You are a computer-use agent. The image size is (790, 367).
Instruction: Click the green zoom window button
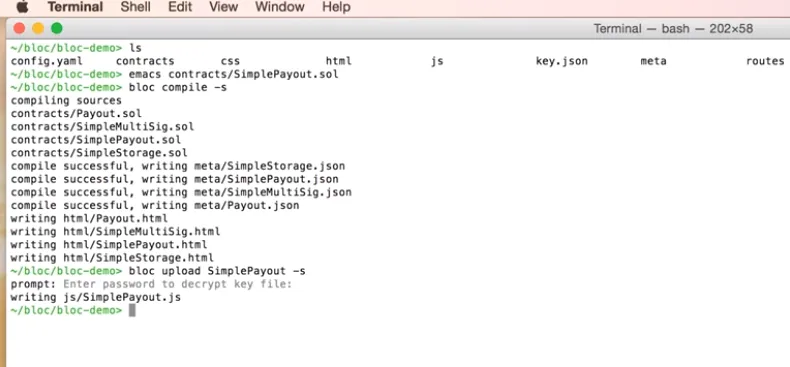pos(57,28)
